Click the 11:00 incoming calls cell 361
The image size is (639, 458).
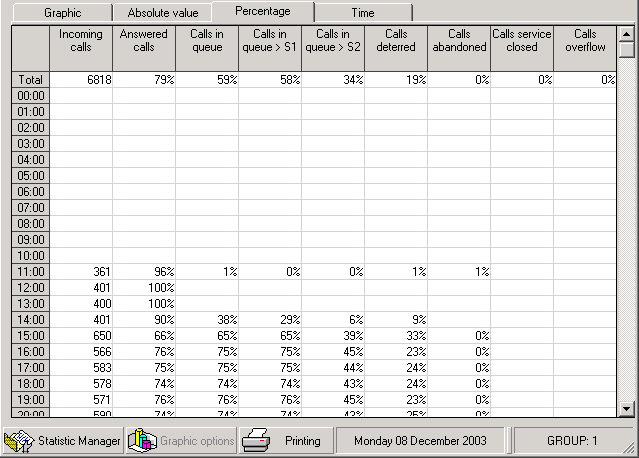coord(81,271)
